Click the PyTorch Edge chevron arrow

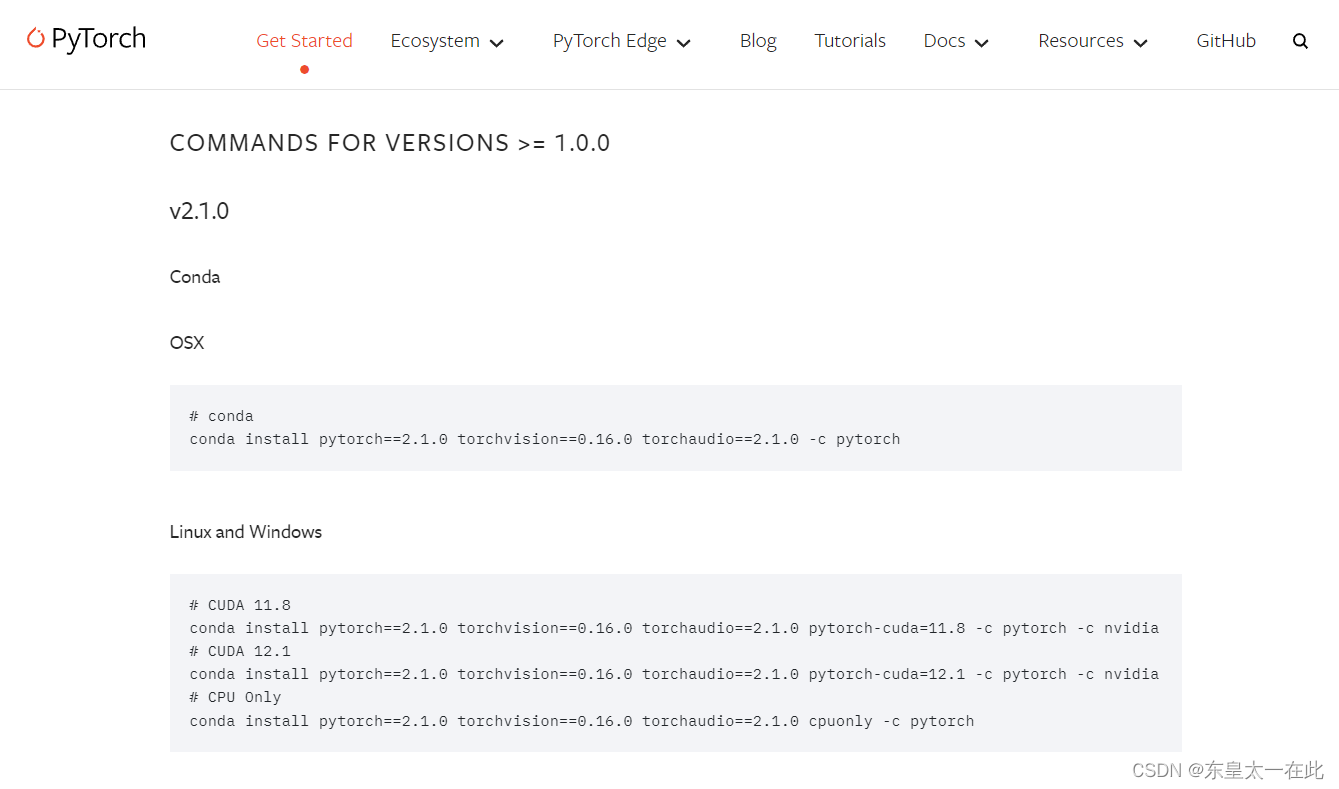point(684,43)
